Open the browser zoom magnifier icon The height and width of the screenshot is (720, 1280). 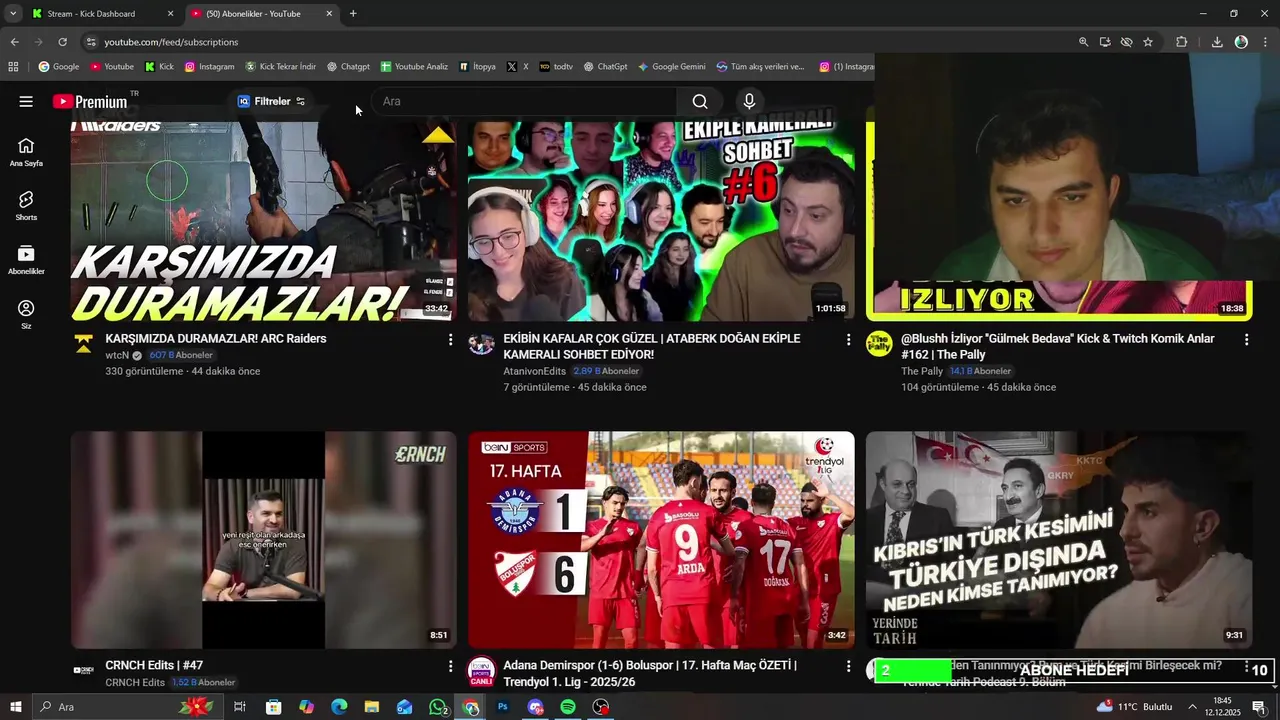1083,42
